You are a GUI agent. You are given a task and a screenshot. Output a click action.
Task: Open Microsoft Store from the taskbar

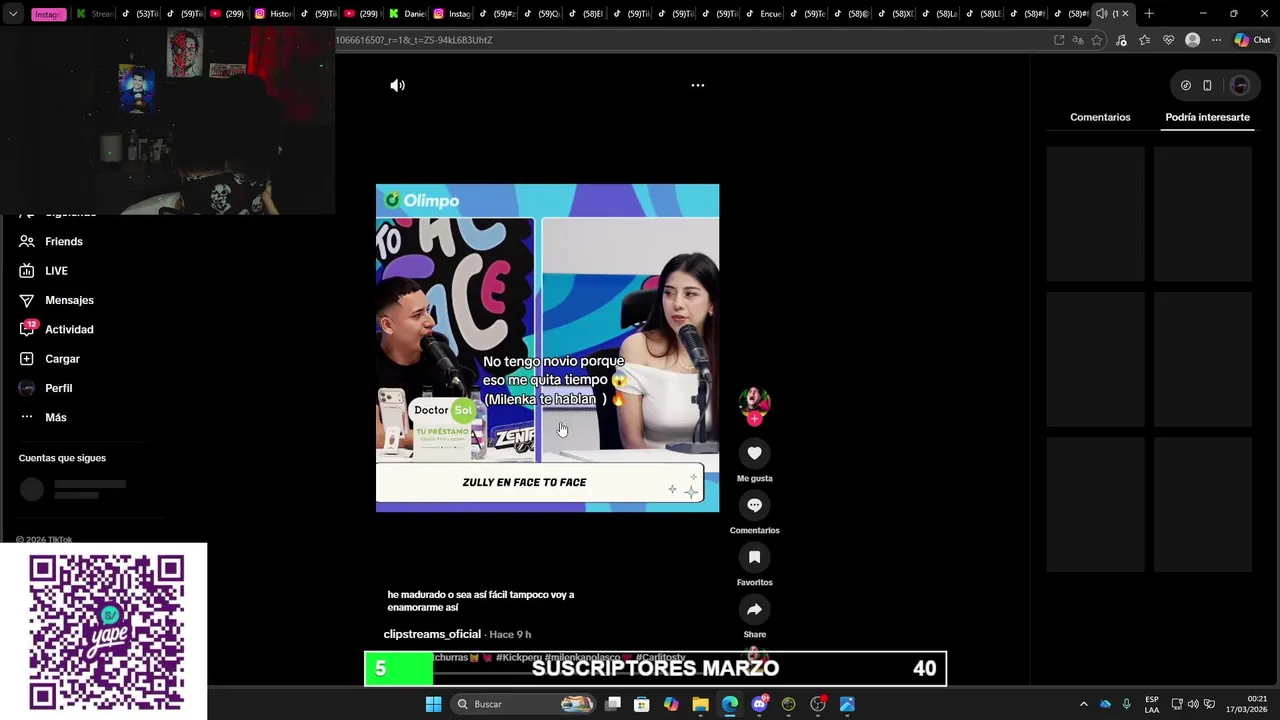point(642,704)
